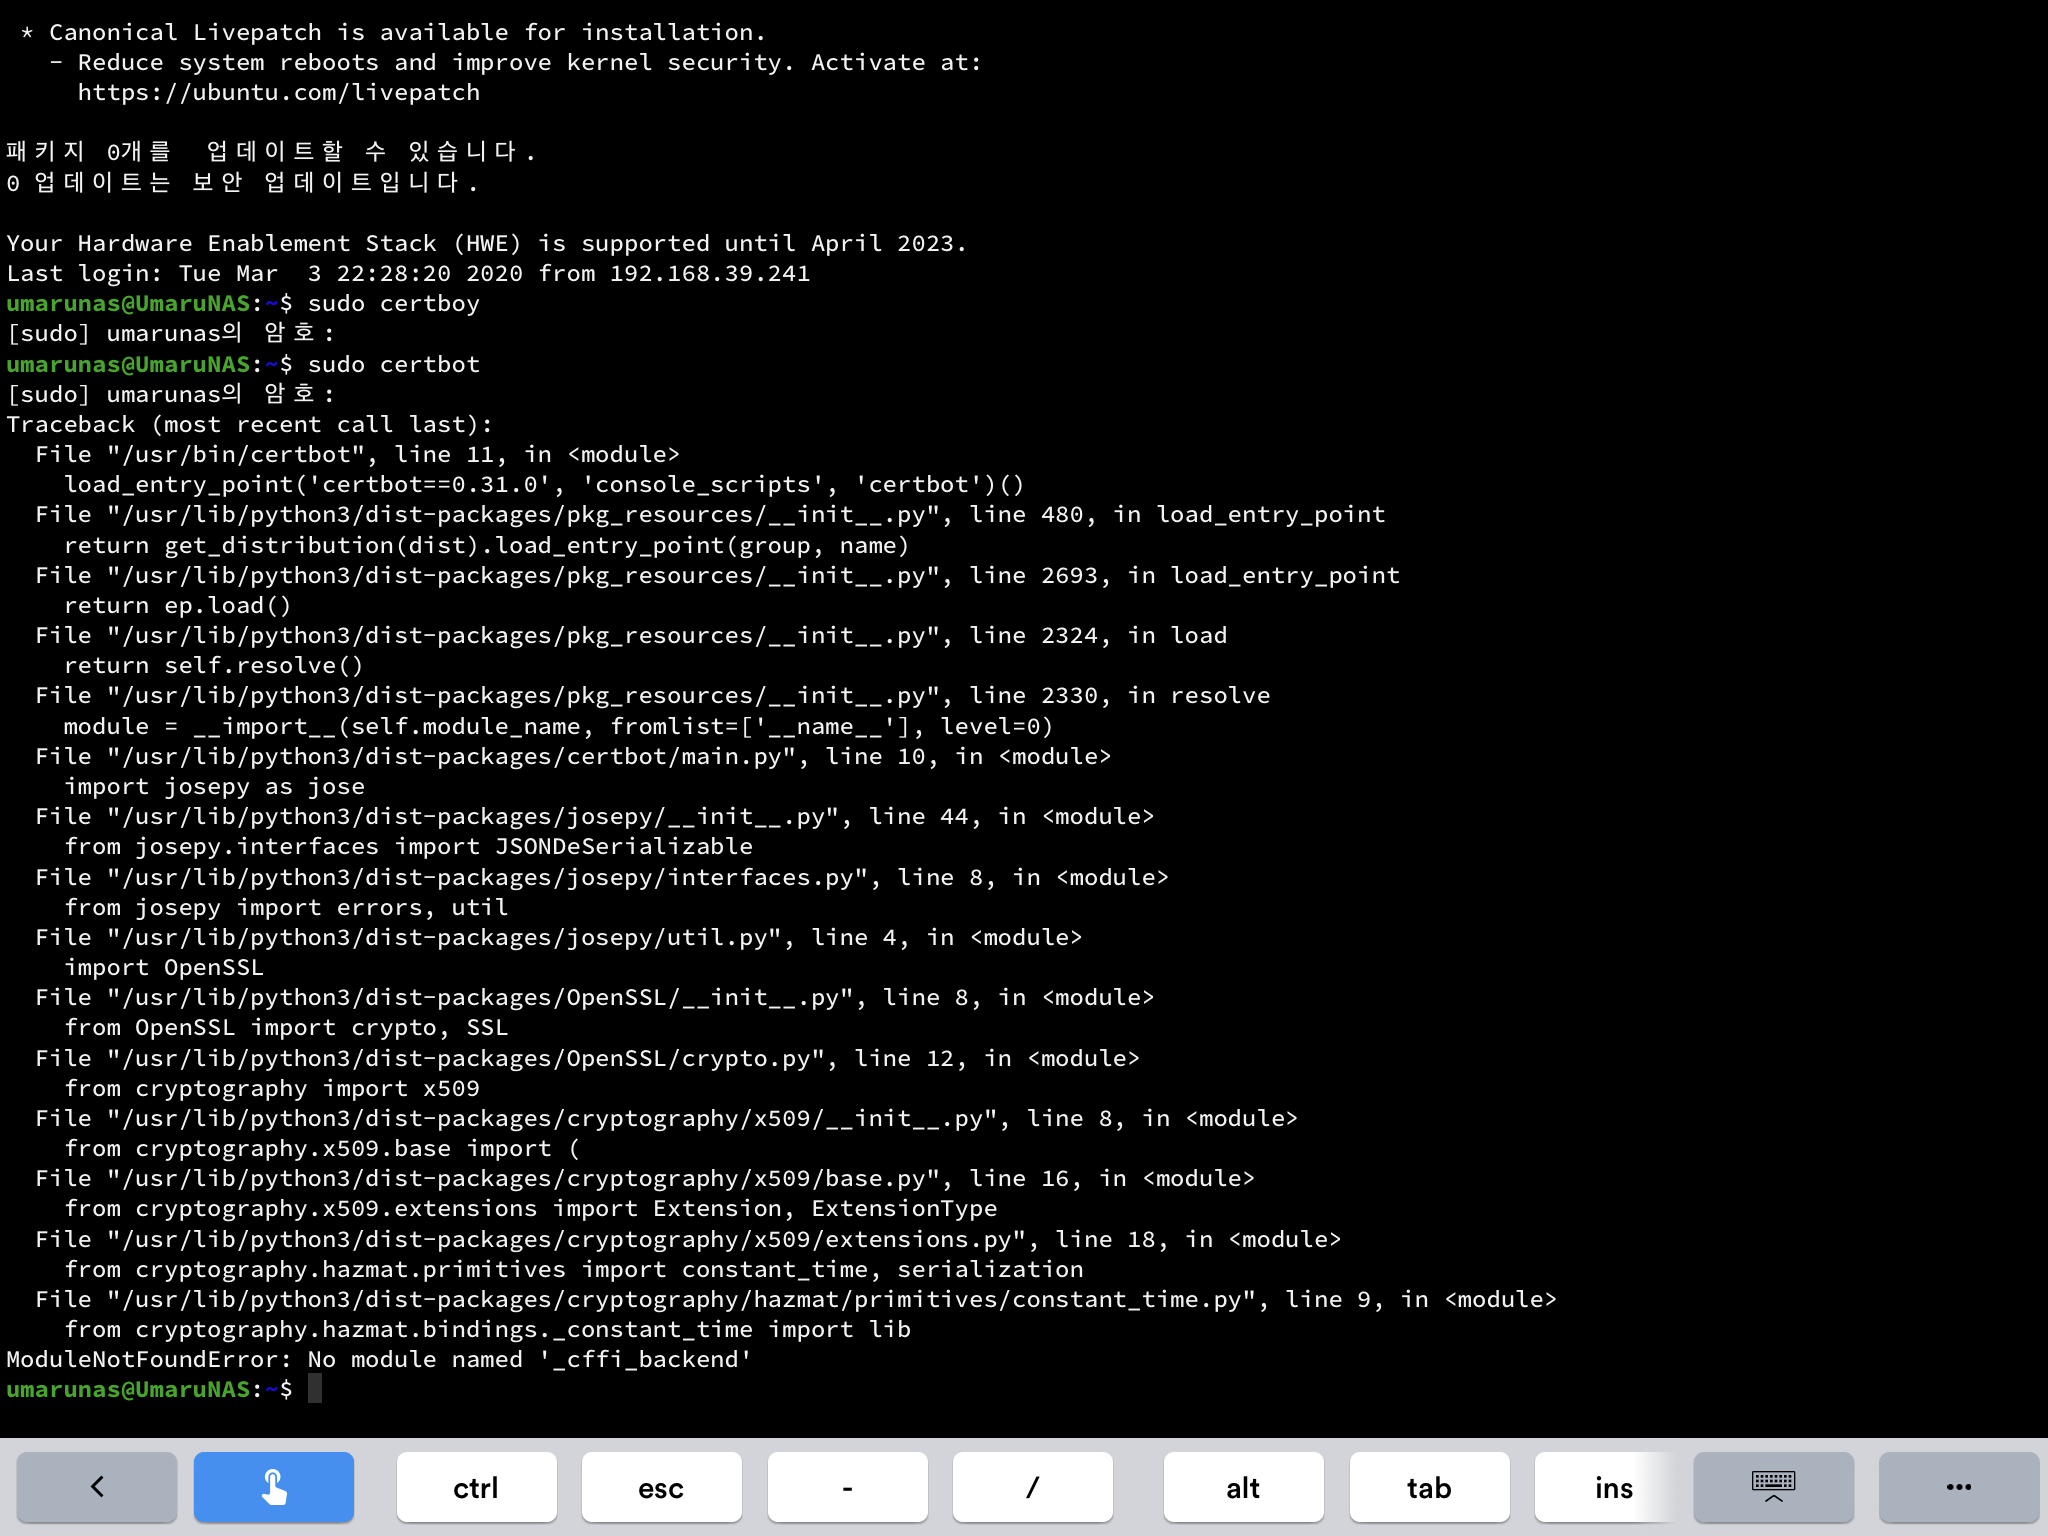Viewport: 2048px width, 1536px height.
Task: Click the 'import OpenSSL' line
Action: click(x=164, y=968)
